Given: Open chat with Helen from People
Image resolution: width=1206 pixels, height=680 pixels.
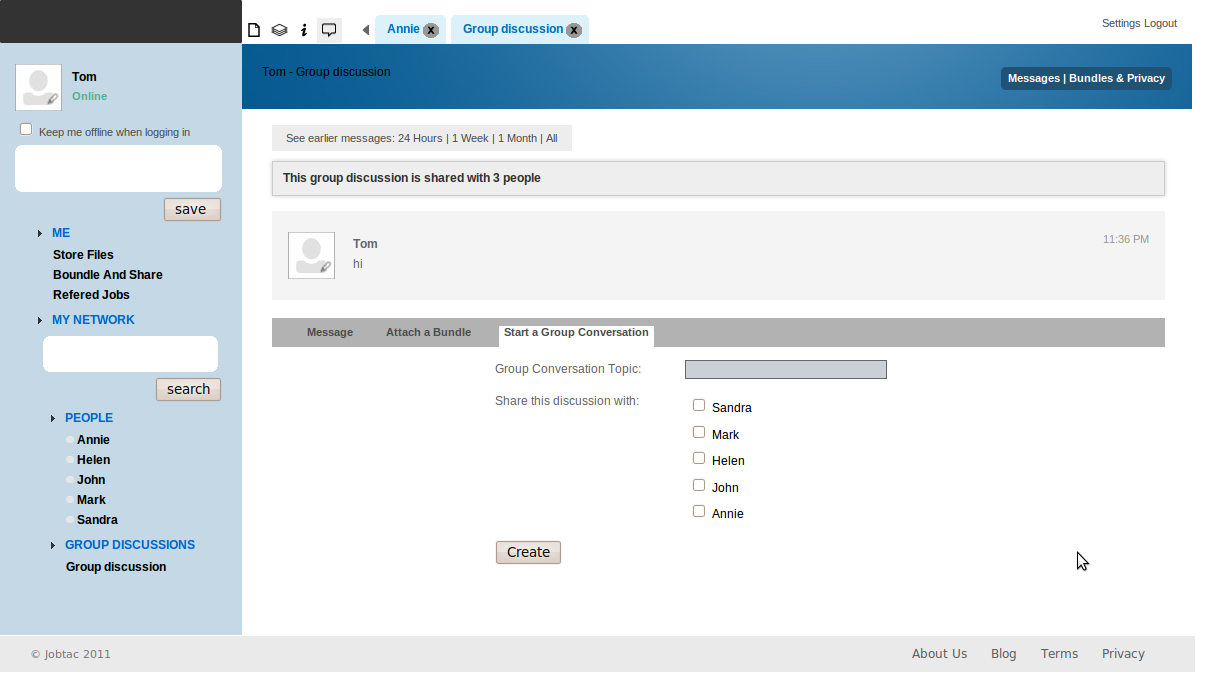Looking at the screenshot, I should 94,460.
